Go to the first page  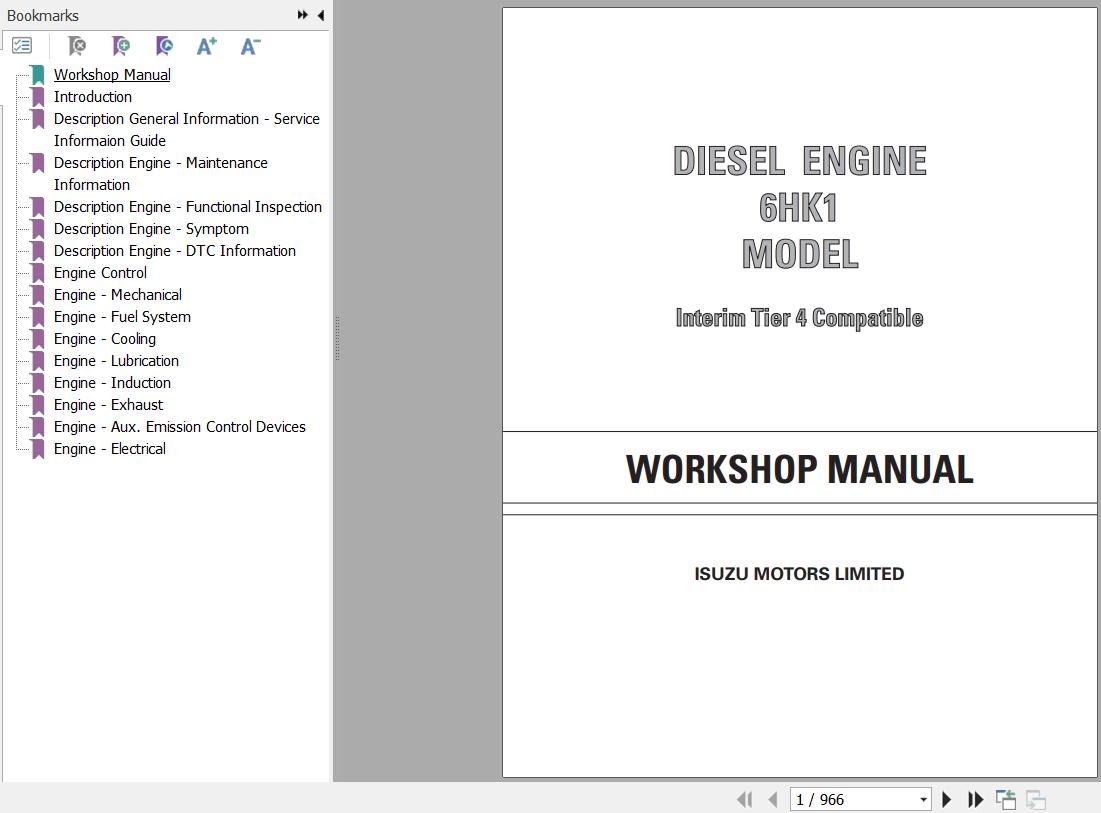pyautogui.click(x=745, y=799)
